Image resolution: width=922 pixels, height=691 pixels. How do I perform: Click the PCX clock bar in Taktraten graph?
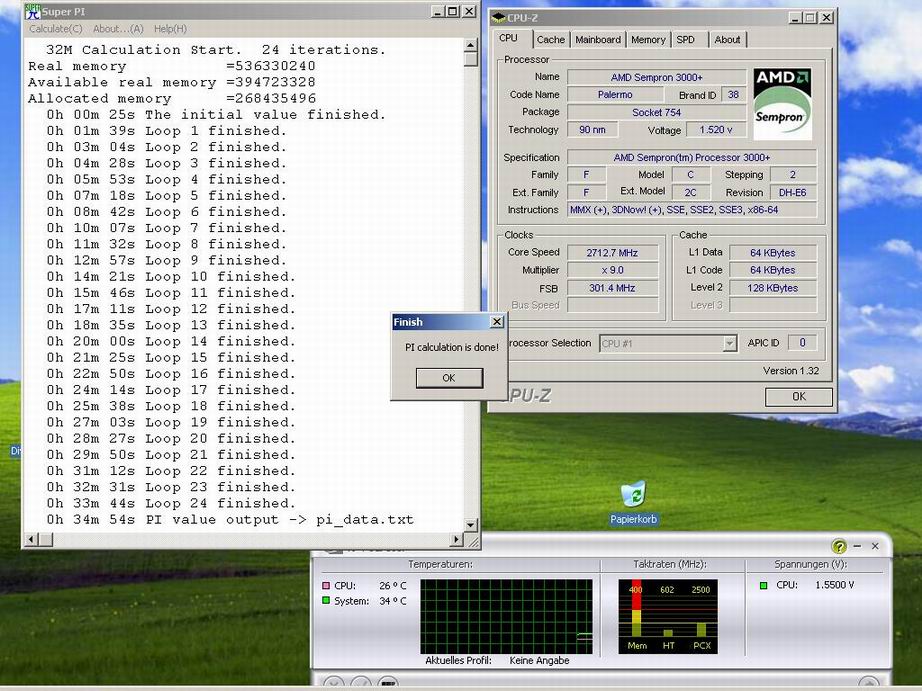pyautogui.click(x=701, y=630)
